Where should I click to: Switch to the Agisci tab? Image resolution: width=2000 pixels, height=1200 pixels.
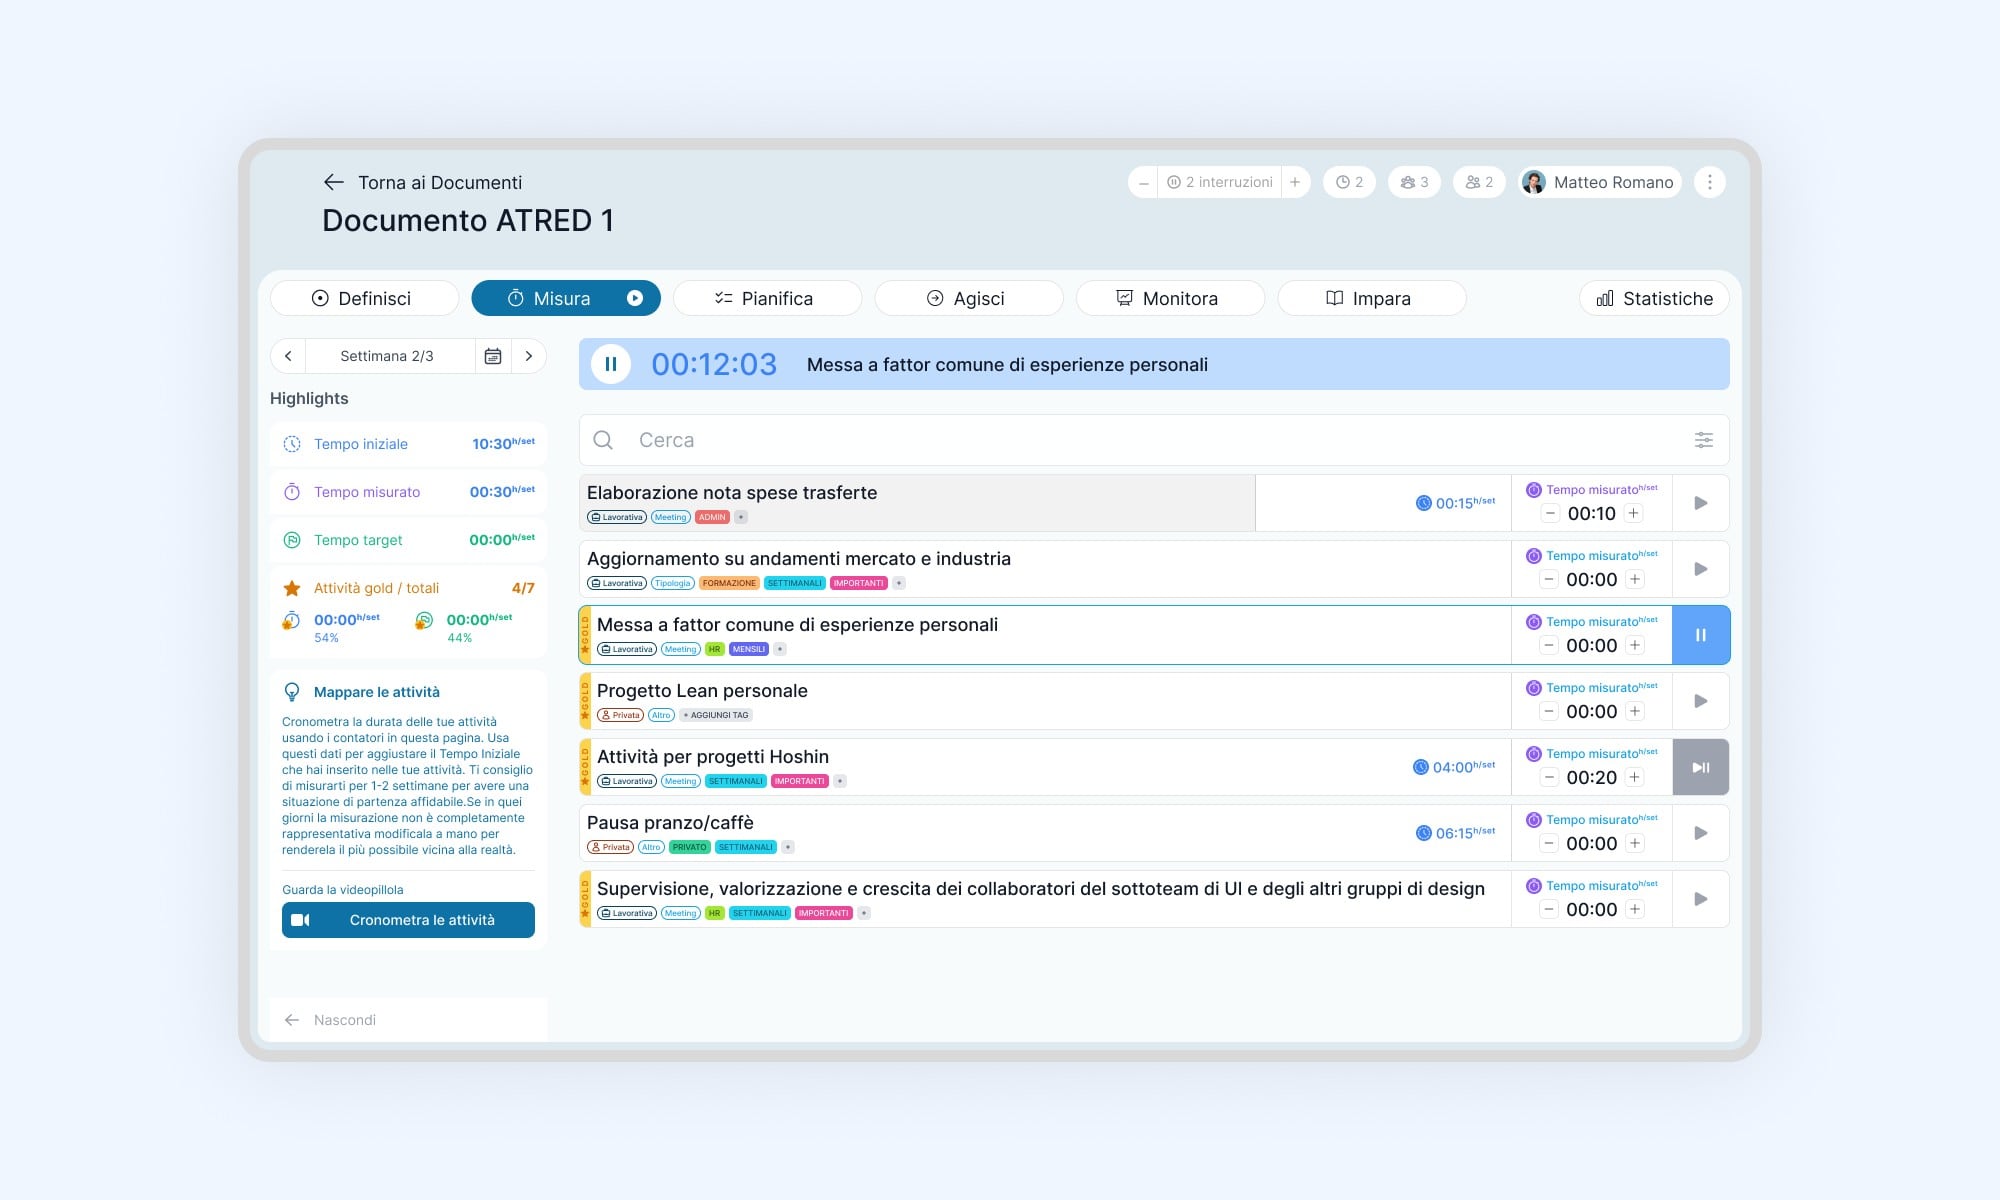pos(968,298)
